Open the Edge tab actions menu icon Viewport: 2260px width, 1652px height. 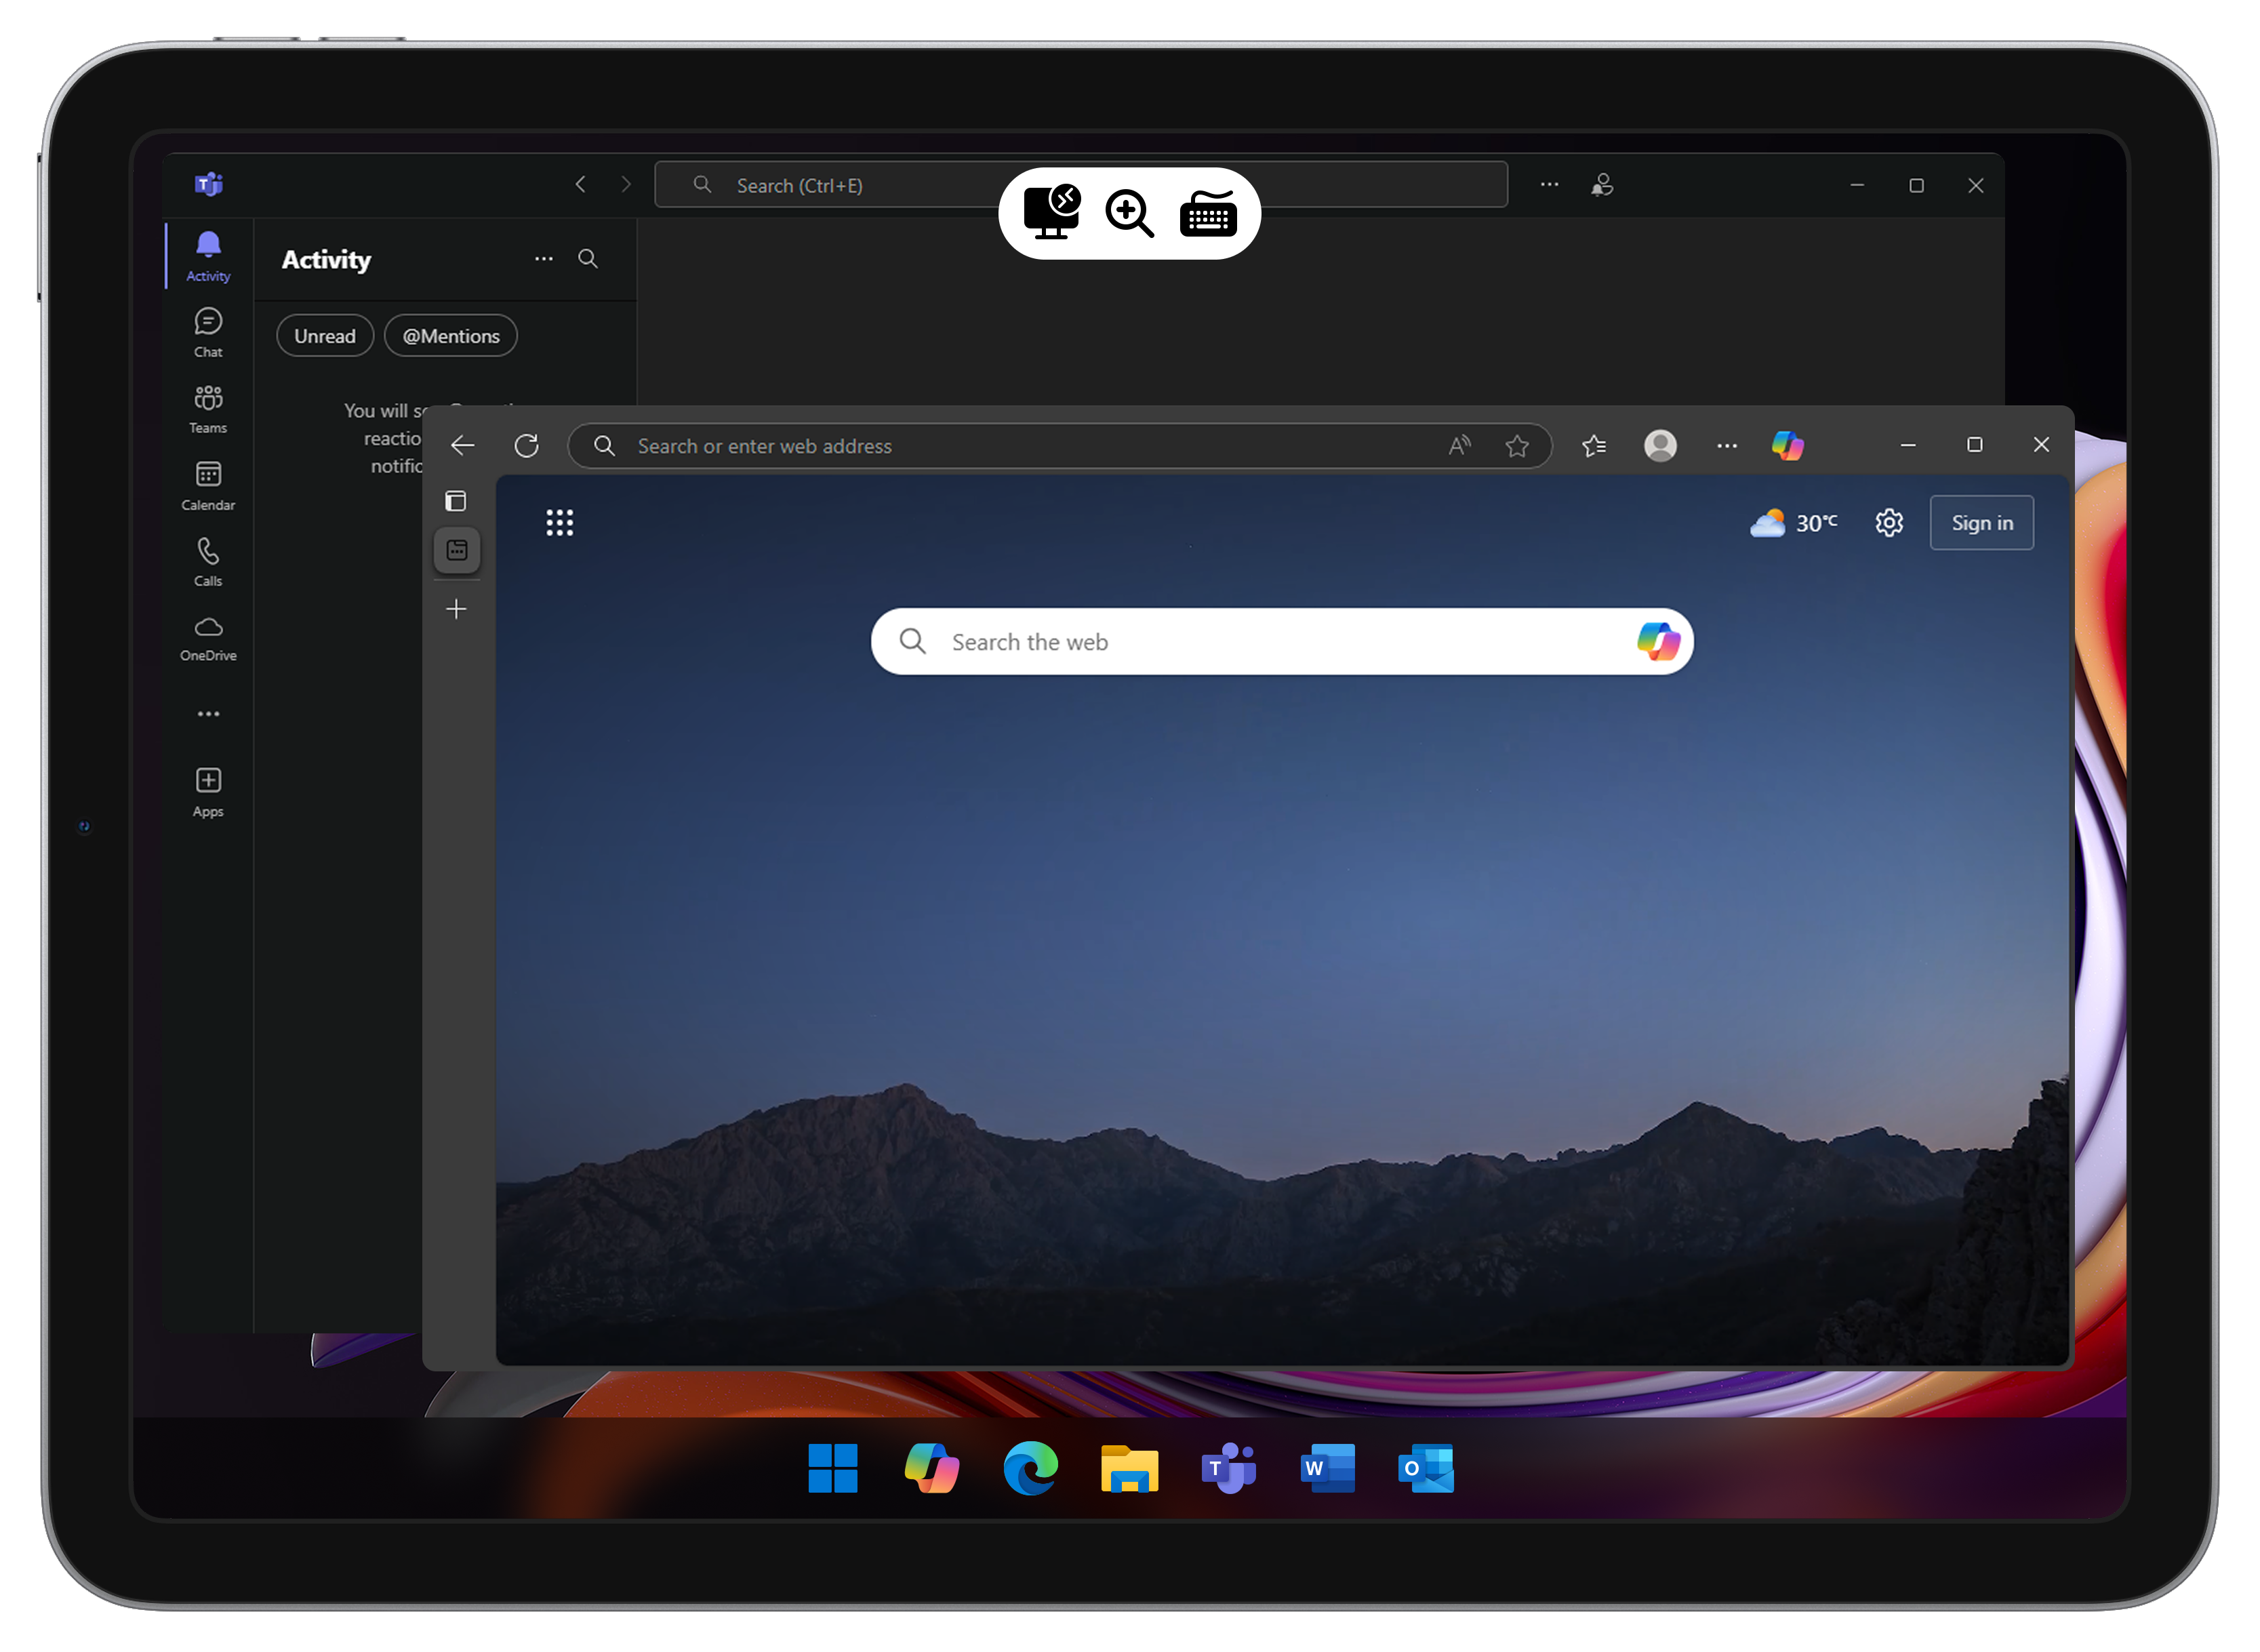click(x=456, y=500)
